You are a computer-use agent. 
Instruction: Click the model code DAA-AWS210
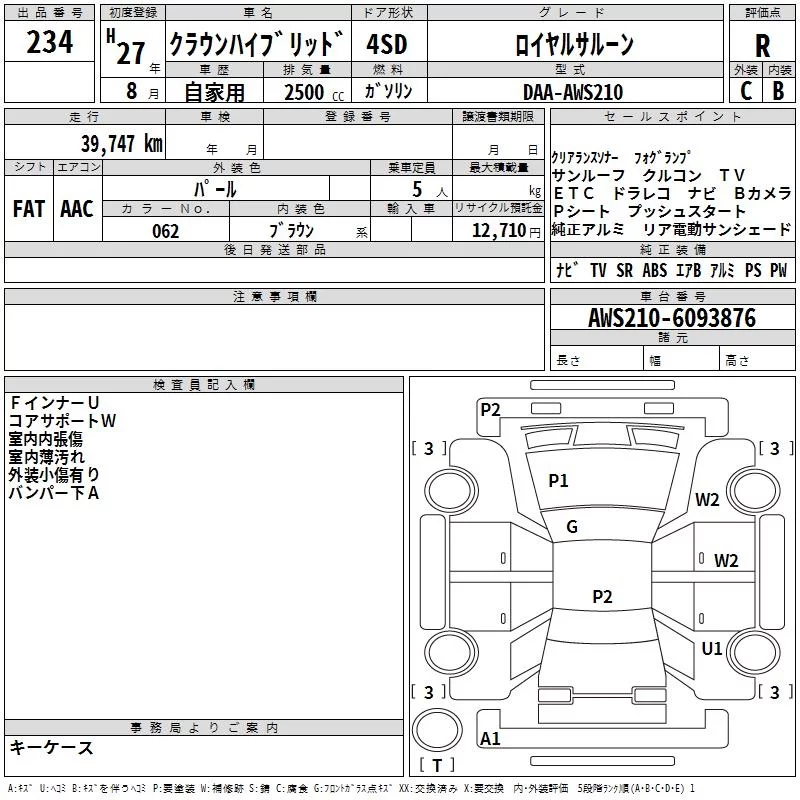(573, 92)
